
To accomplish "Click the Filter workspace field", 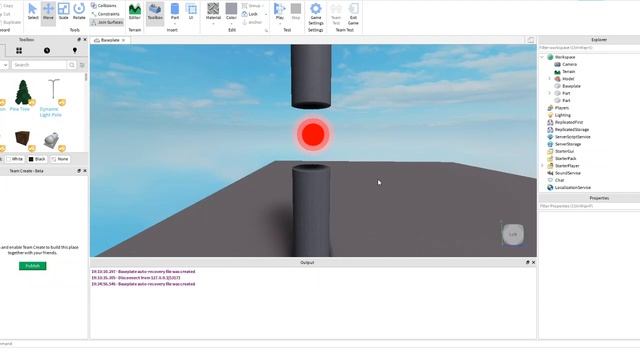I will (x=589, y=48).
